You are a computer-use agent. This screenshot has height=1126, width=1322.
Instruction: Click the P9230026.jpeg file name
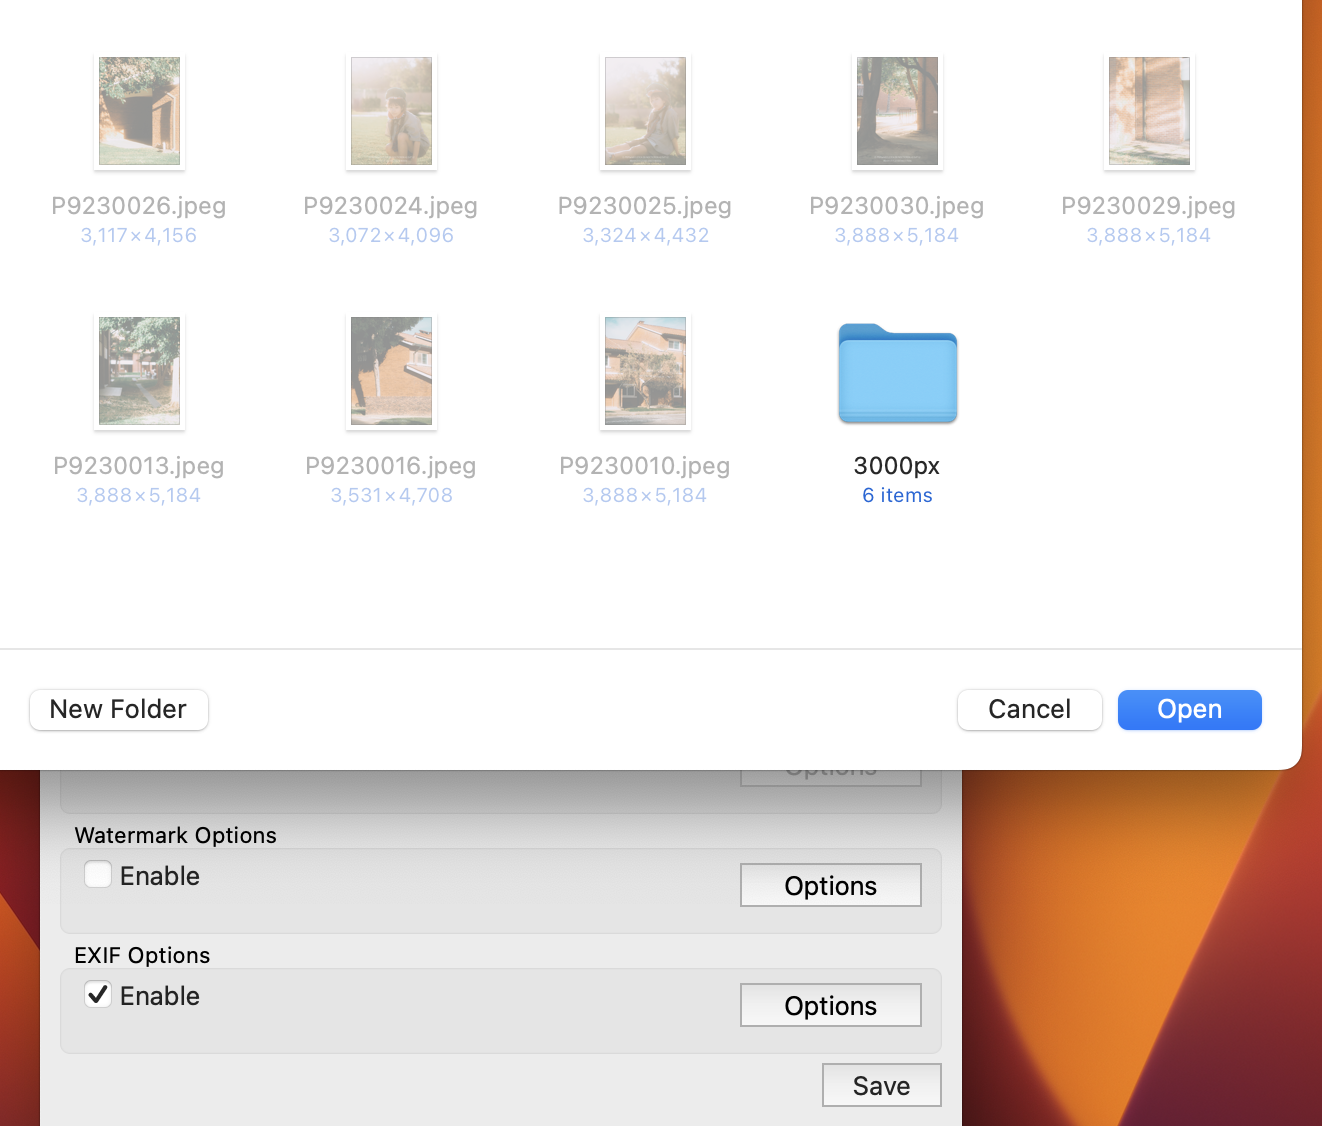(139, 206)
